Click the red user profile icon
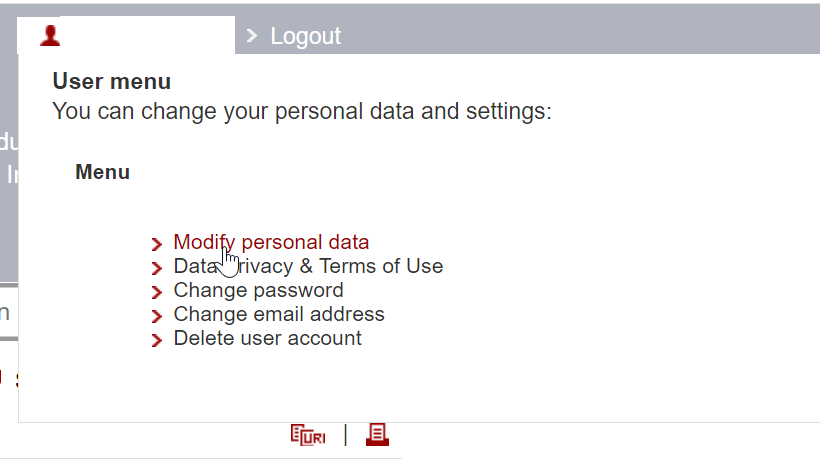 click(x=50, y=36)
